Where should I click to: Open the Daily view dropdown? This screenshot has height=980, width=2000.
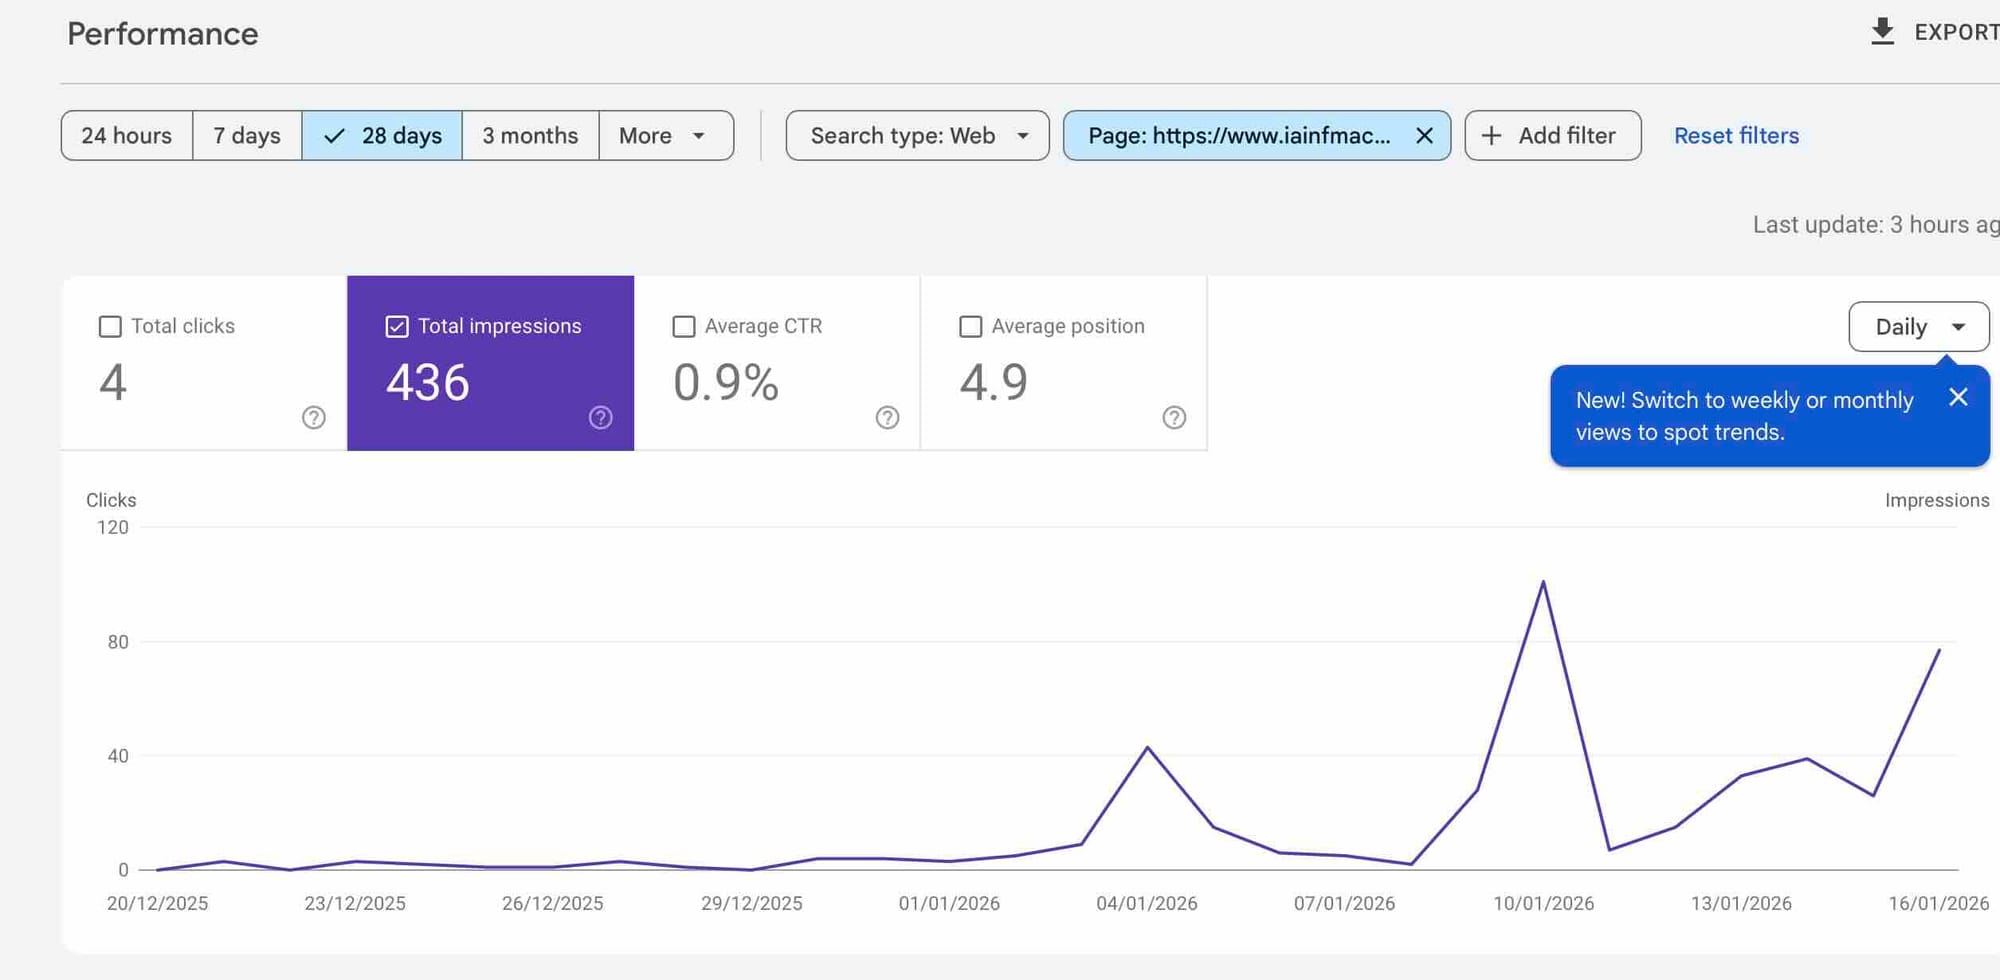pos(1917,326)
